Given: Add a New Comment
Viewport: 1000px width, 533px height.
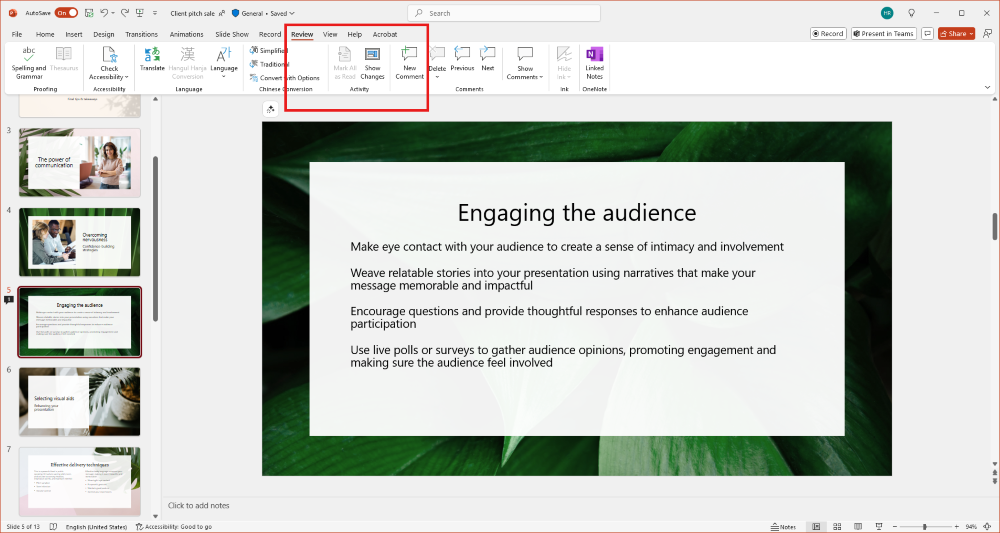Looking at the screenshot, I should tap(409, 63).
